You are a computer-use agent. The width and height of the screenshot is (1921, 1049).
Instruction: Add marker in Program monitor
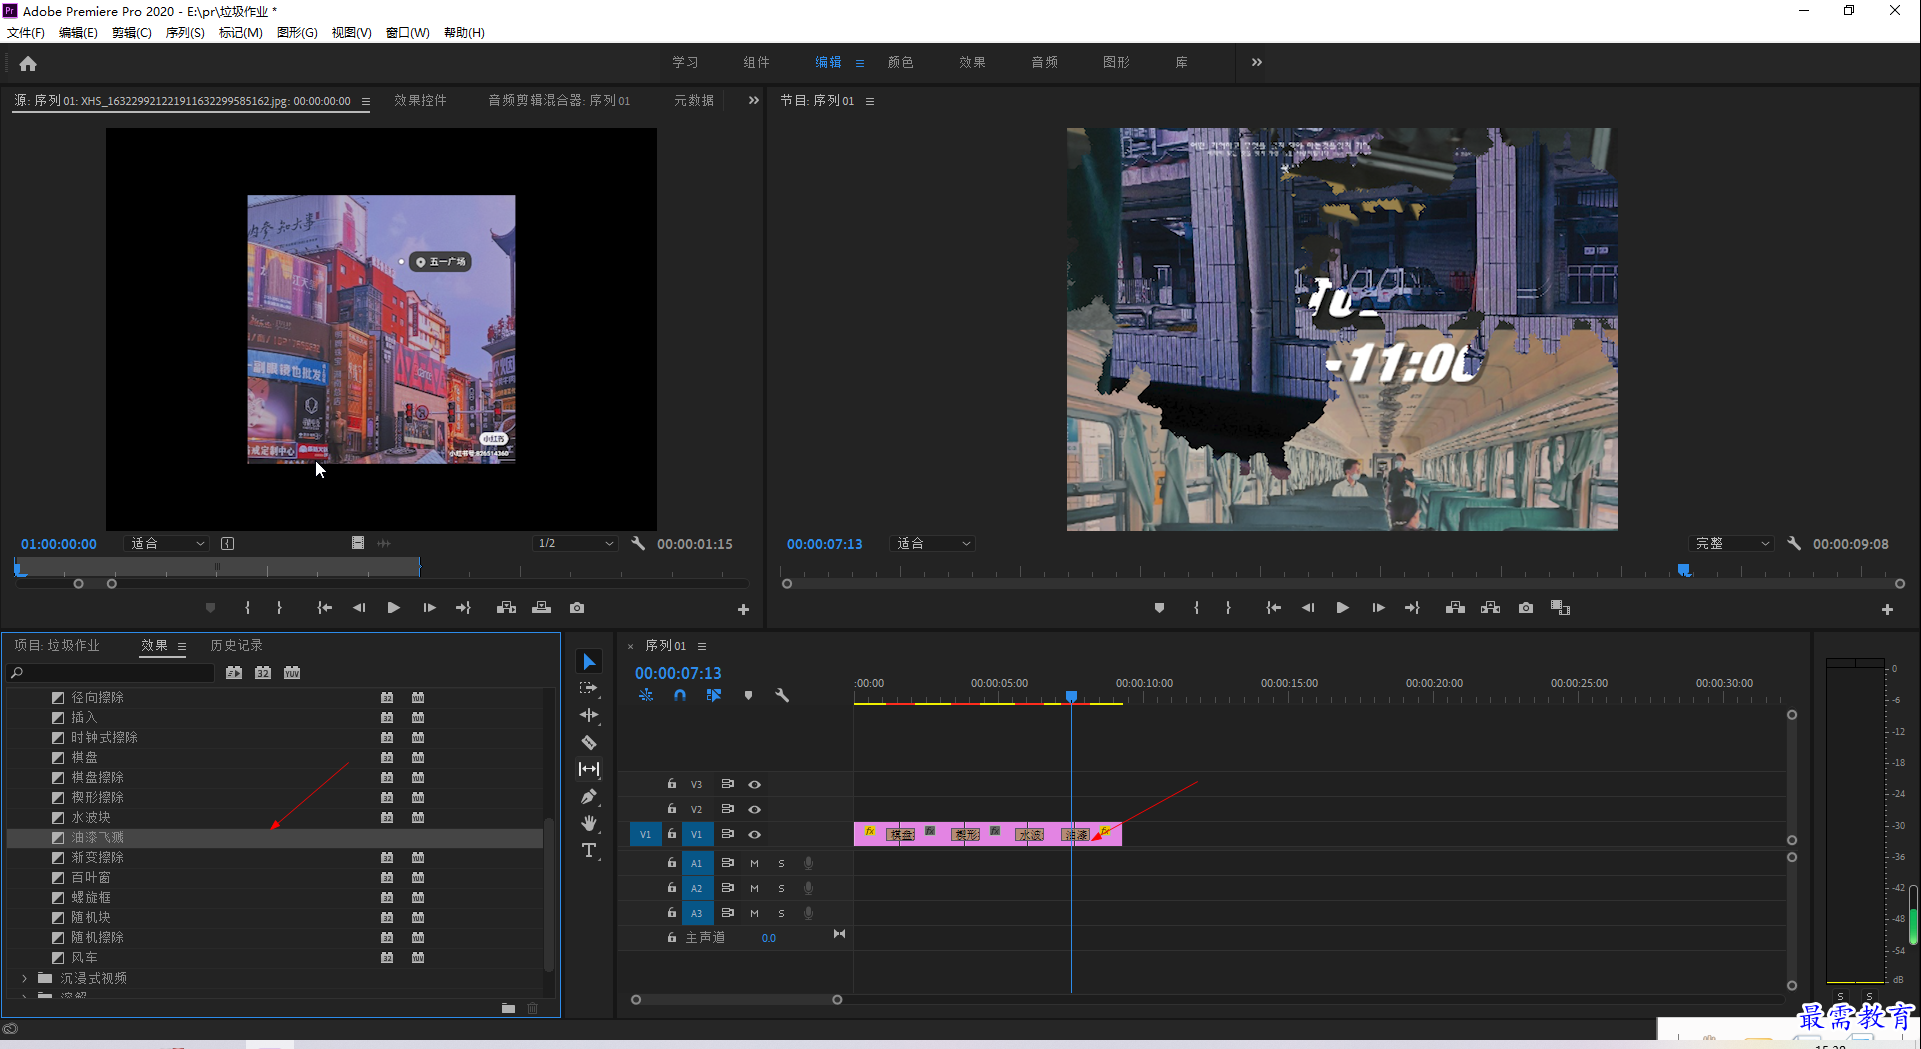tap(1159, 608)
